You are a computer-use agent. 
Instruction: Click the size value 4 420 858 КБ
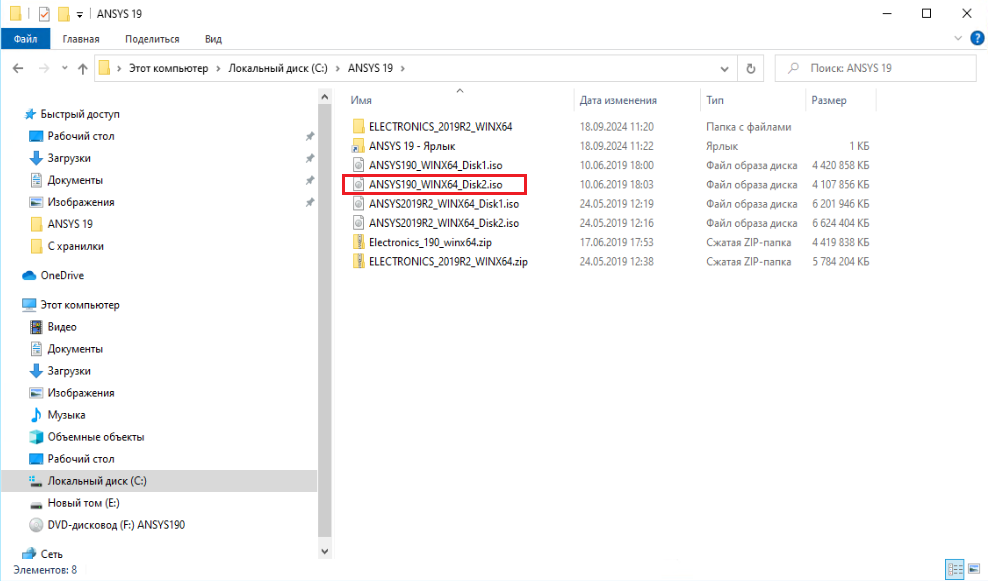[841, 166]
